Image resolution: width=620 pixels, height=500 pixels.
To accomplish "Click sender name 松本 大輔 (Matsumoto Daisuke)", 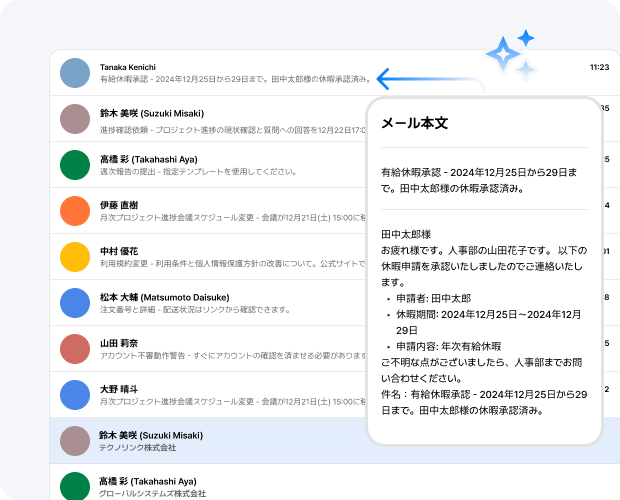I will click(165, 297).
